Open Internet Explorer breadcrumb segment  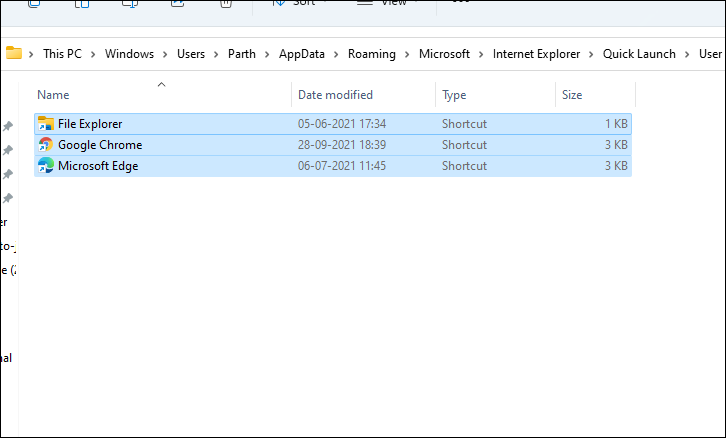(536, 54)
